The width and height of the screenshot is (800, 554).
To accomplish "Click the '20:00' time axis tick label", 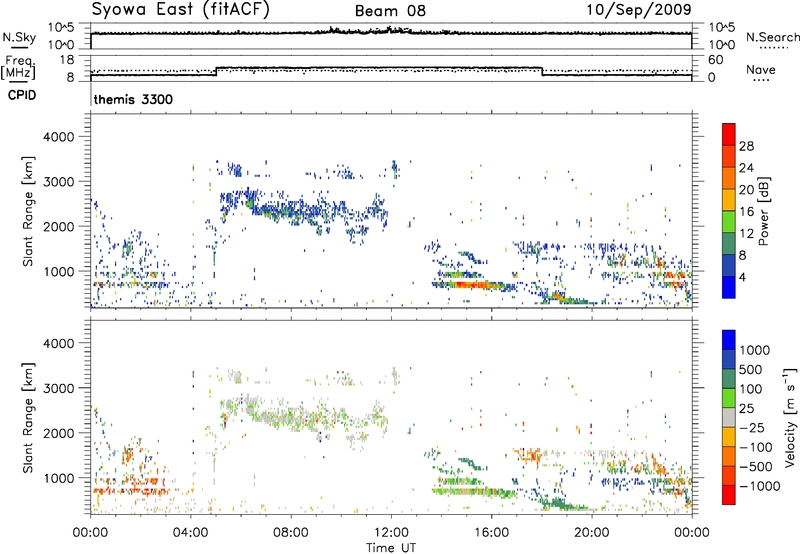I will [592, 533].
